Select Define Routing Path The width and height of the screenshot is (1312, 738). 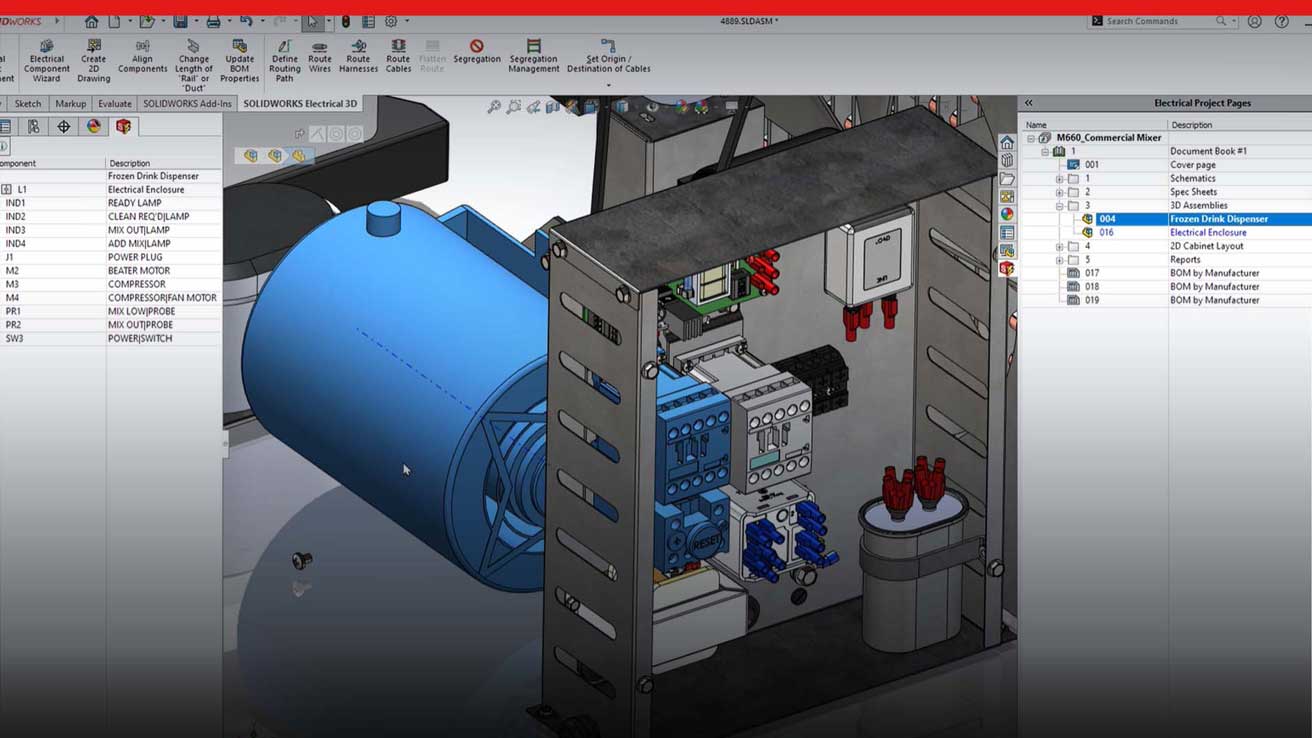(285, 61)
